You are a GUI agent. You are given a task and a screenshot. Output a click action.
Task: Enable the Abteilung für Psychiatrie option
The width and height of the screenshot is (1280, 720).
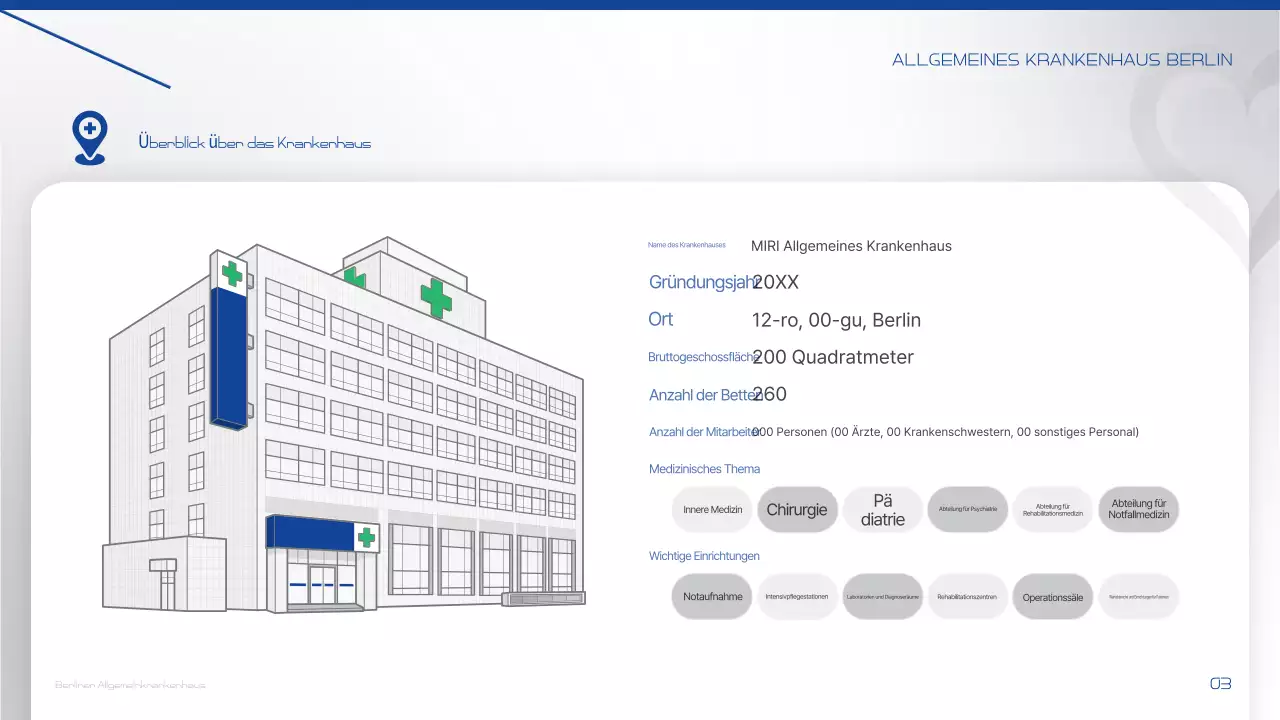[x=967, y=509]
